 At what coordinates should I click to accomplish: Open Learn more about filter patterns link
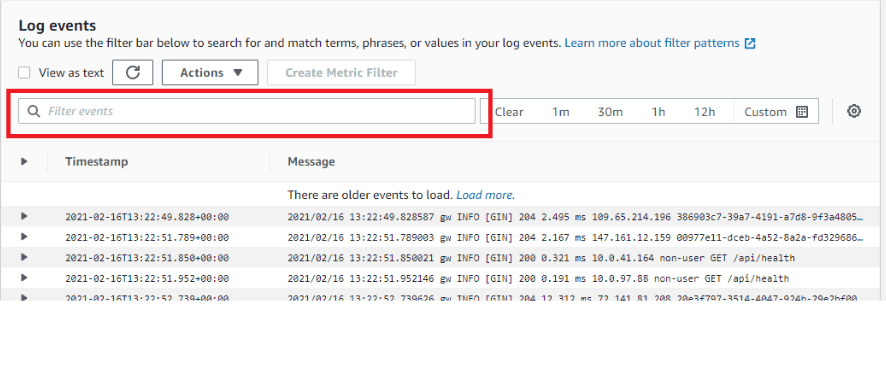[652, 43]
